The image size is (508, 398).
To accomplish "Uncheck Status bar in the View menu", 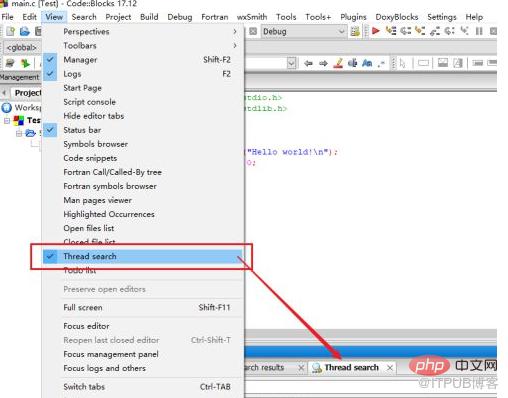I will (x=143, y=130).
